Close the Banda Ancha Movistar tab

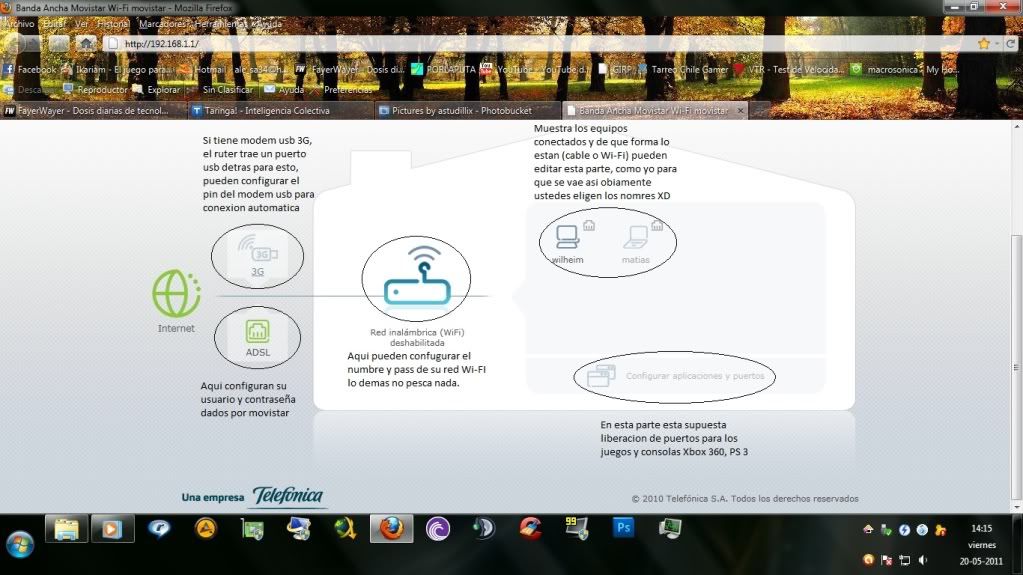point(740,110)
